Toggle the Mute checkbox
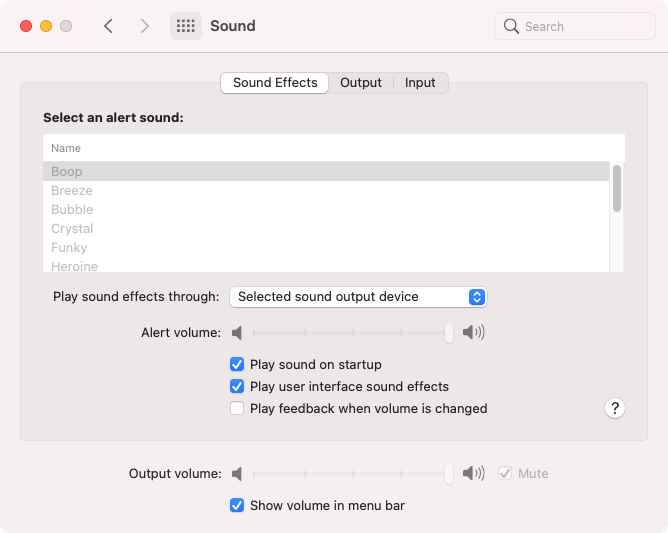Viewport: 668px width, 533px height. (x=505, y=473)
